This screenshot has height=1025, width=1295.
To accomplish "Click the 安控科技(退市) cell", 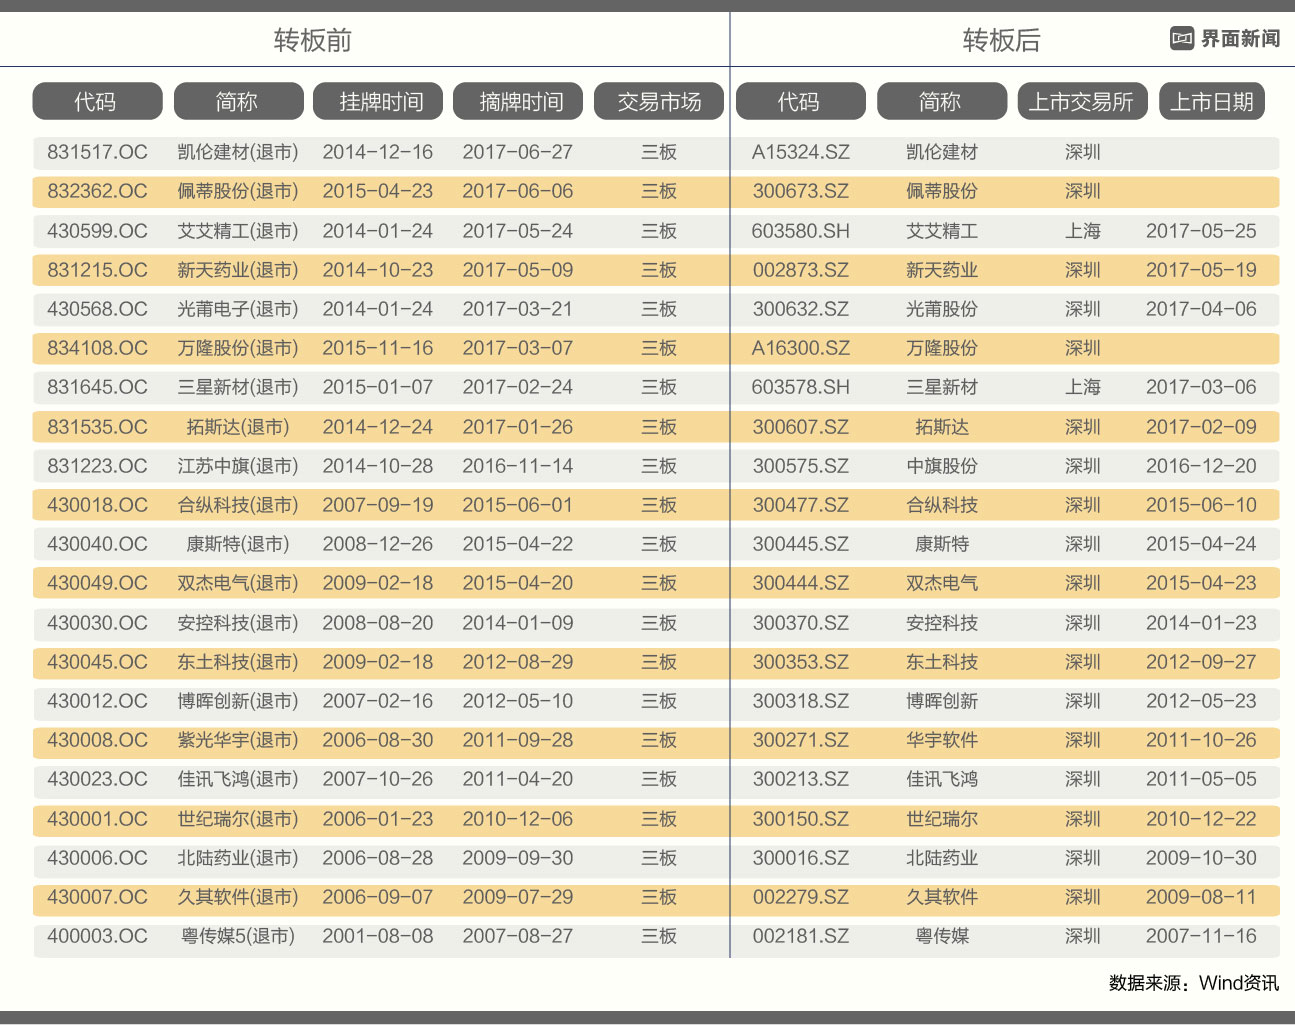I will [238, 623].
